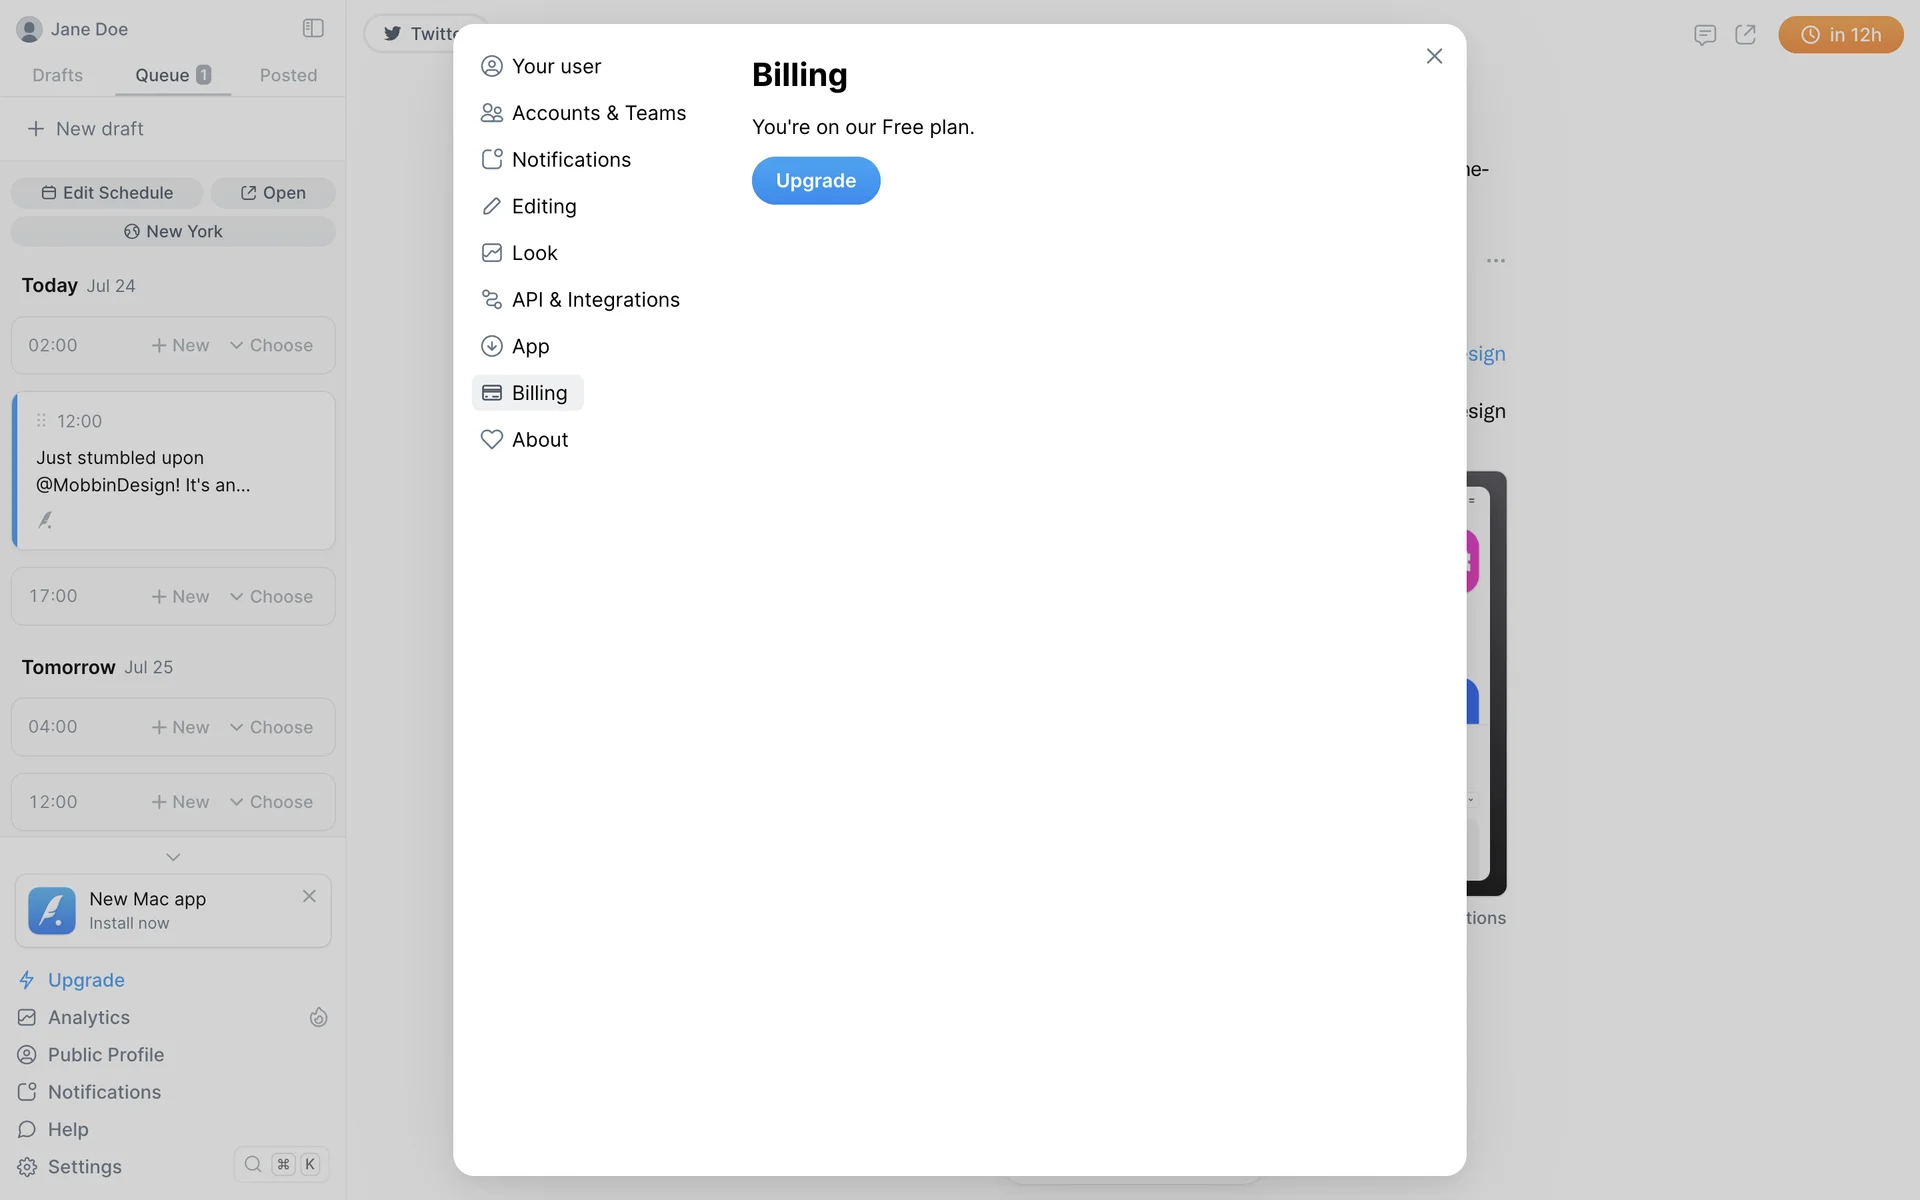The width and height of the screenshot is (1920, 1200).
Task: Toggle the sidebar panel icon
Action: tap(313, 28)
